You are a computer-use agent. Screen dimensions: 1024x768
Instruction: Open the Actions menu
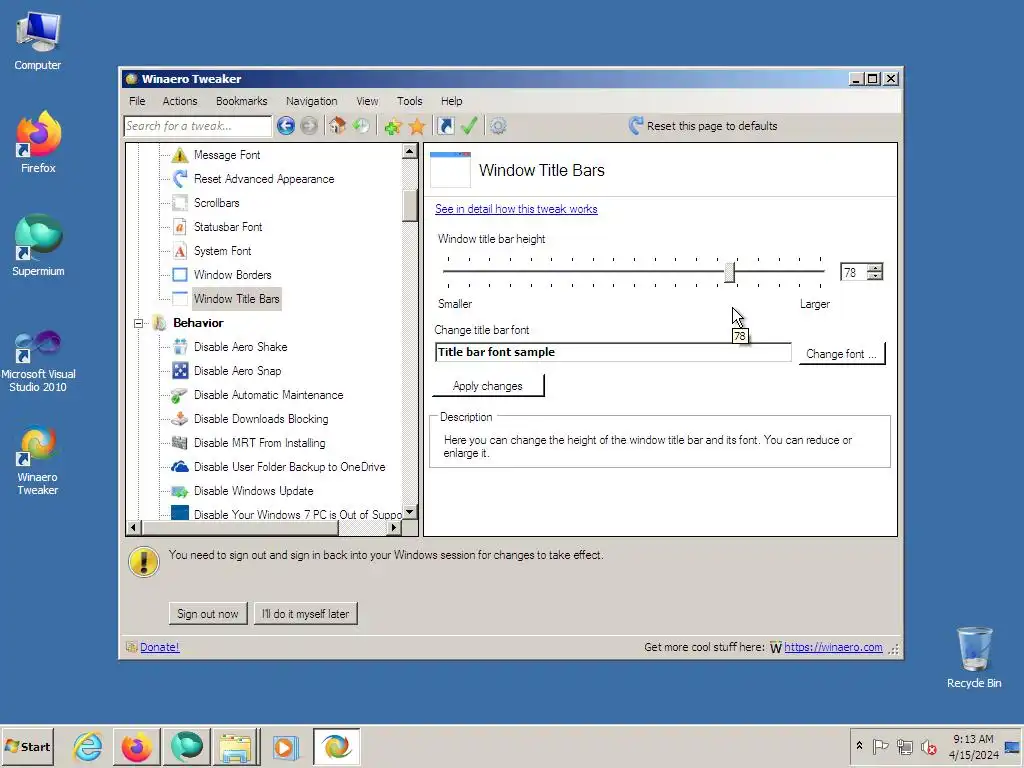[x=180, y=101]
